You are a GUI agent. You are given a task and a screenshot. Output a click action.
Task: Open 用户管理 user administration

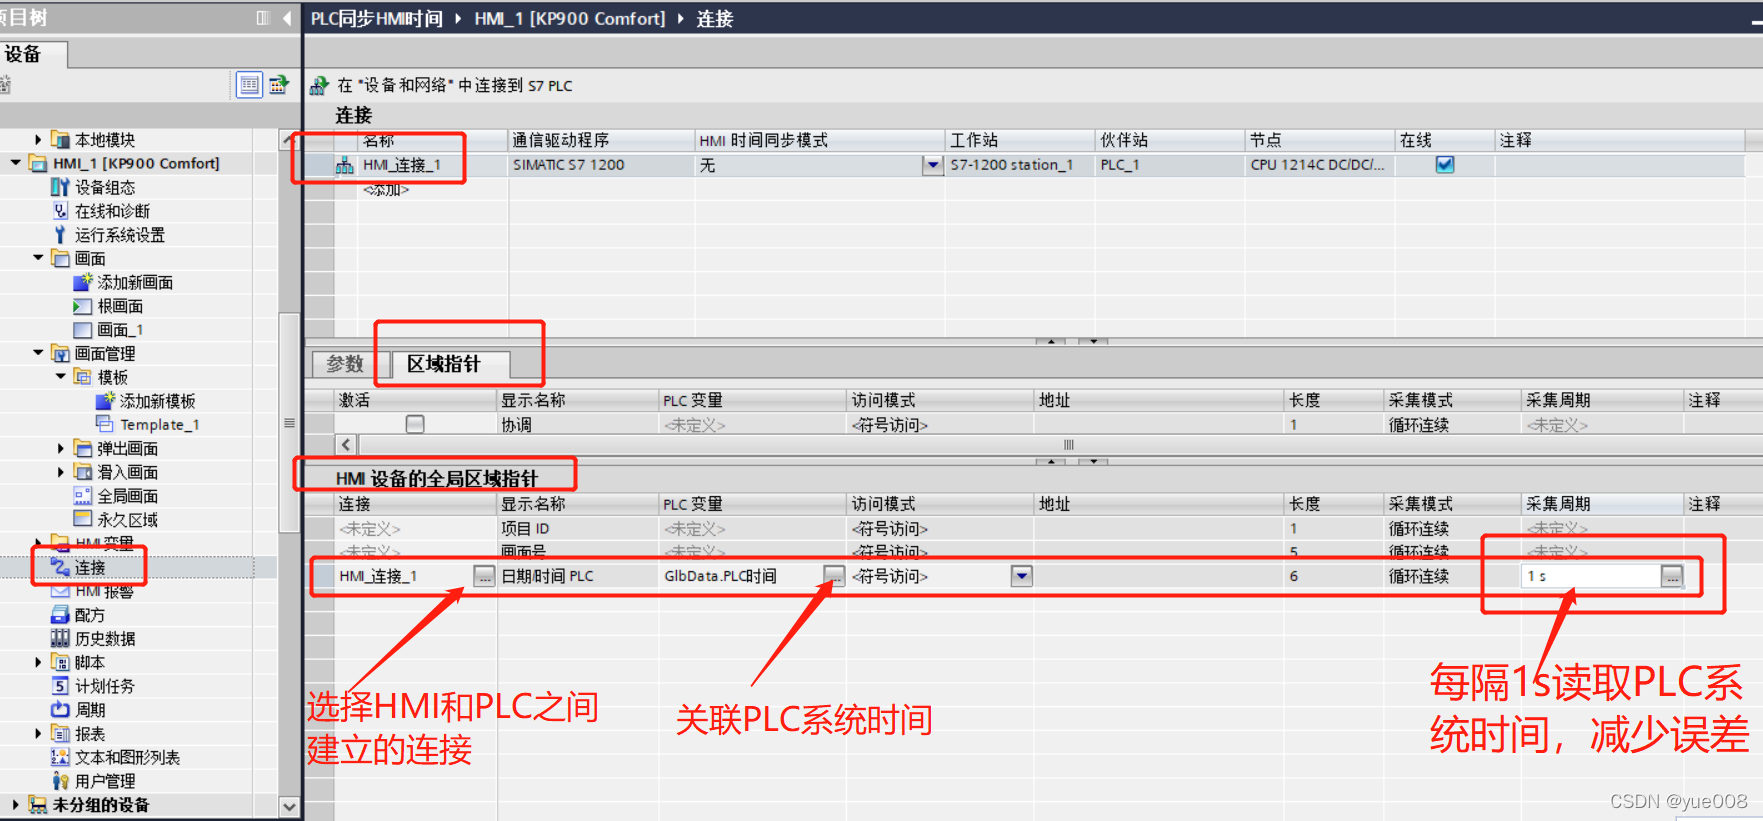coord(104,781)
